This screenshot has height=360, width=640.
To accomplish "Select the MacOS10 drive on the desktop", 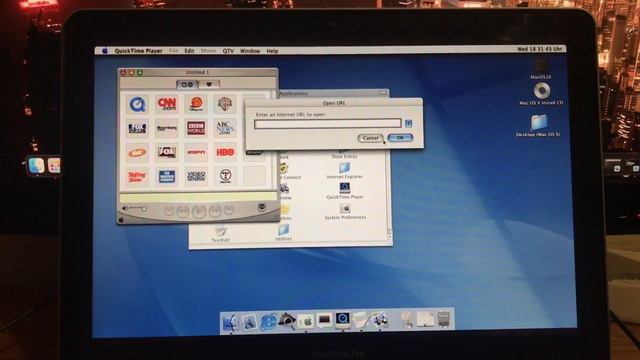I will [x=540, y=69].
